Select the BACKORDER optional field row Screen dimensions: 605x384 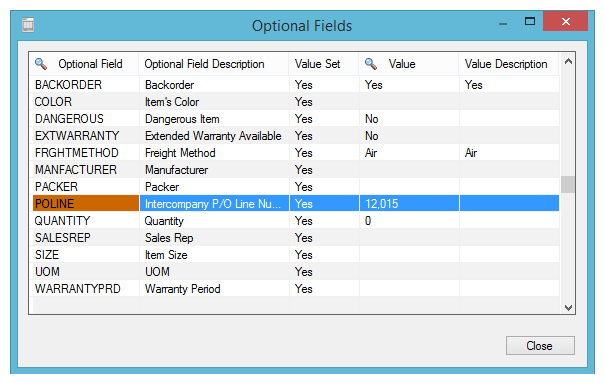296,85
